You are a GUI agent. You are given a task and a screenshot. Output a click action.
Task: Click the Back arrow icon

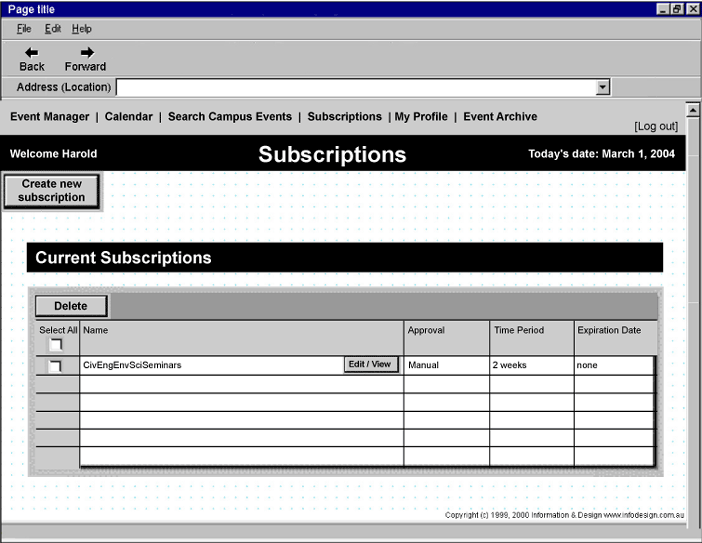[31, 53]
